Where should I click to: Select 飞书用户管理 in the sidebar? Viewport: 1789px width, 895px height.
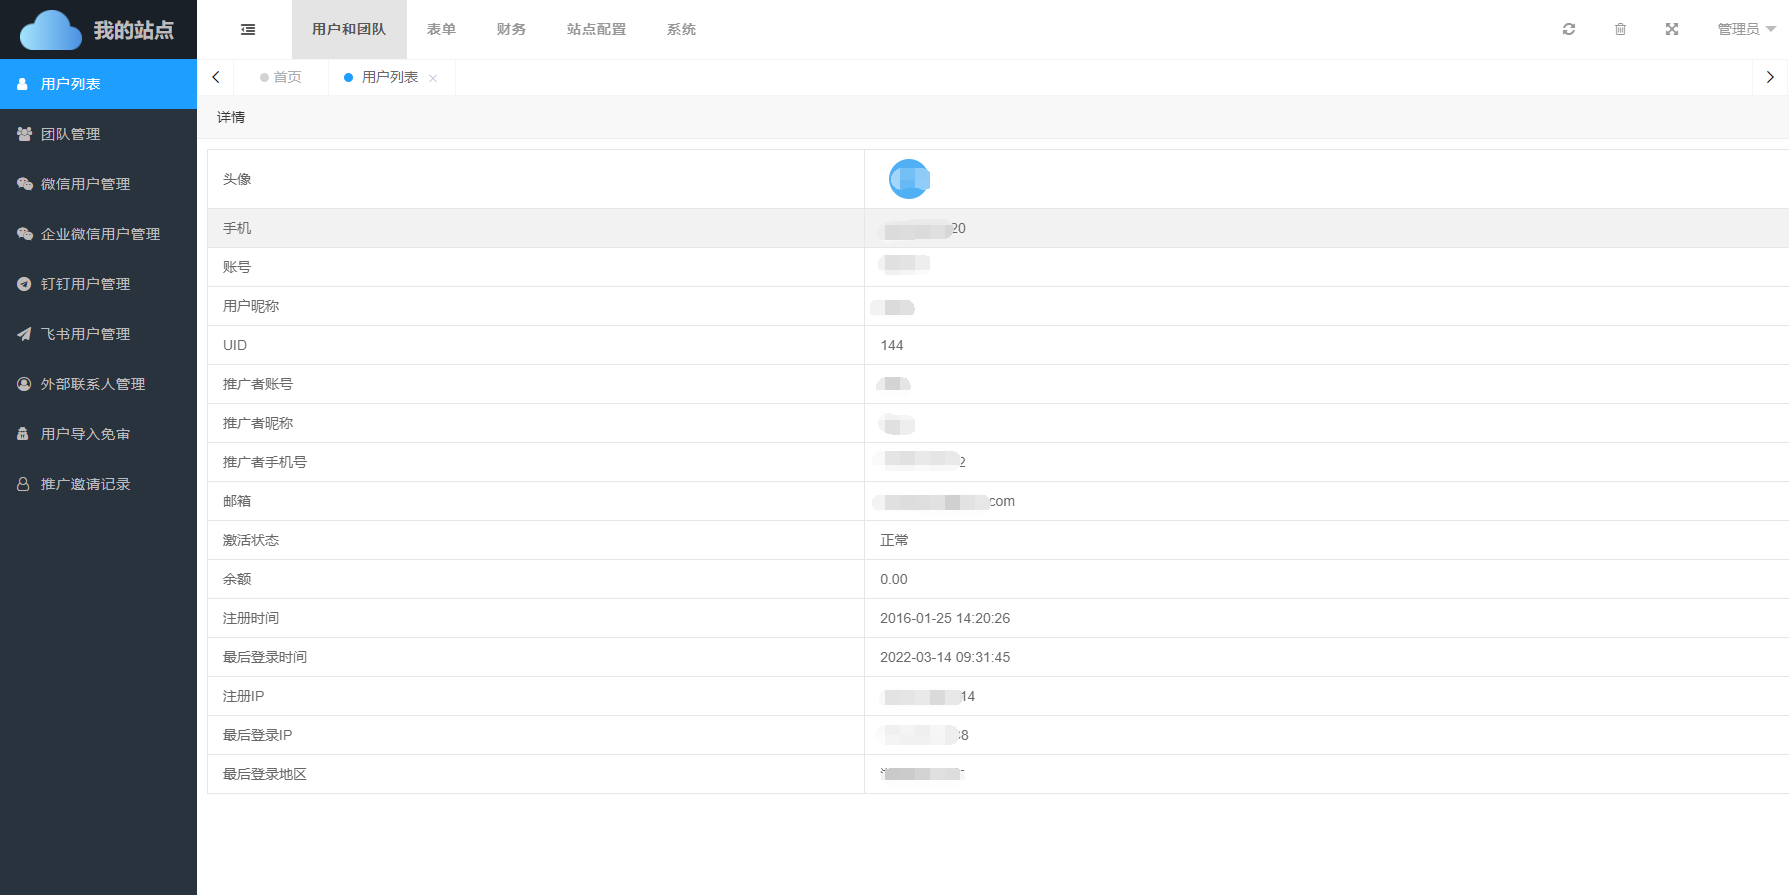click(x=85, y=334)
